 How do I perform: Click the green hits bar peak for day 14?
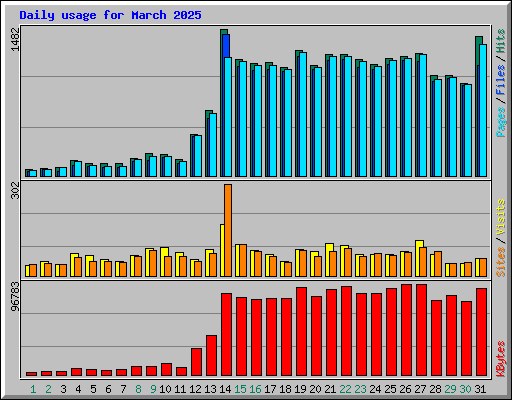point(224,32)
